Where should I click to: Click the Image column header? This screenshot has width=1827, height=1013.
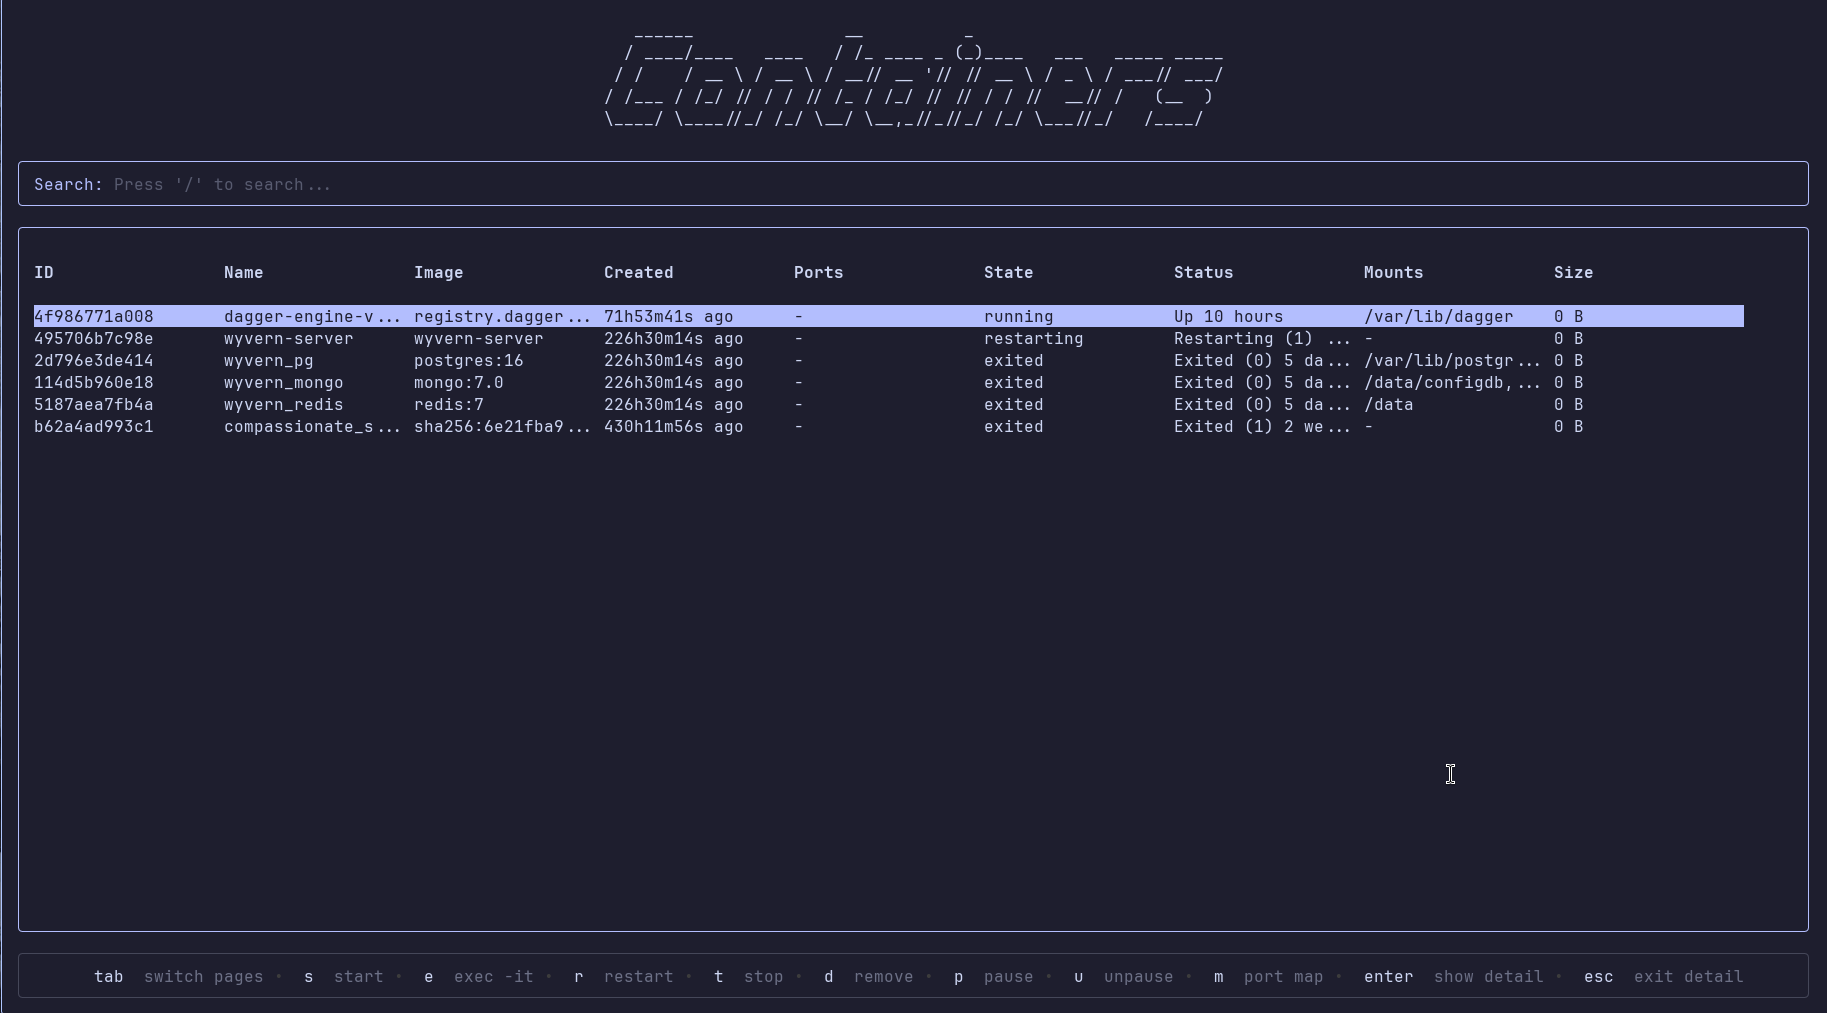tap(437, 272)
